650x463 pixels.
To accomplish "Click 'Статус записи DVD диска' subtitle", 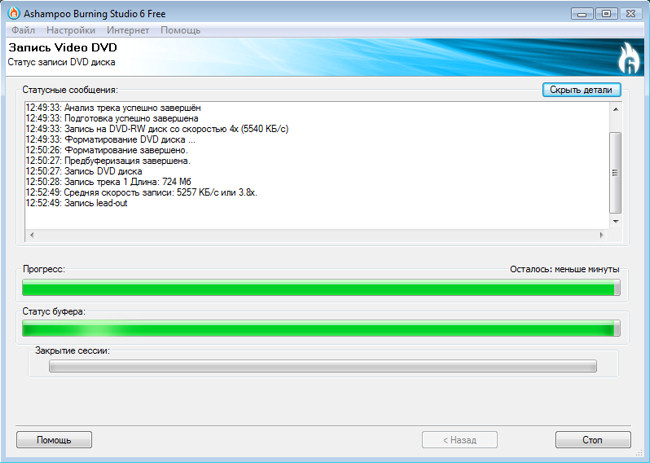I will pyautogui.click(x=61, y=62).
